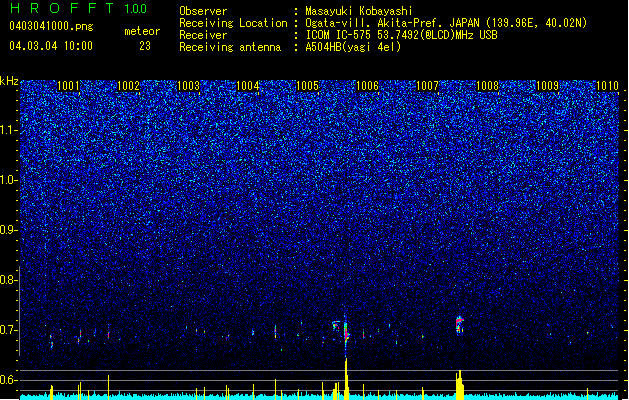Click the 0.9 kHz axis label
The width and height of the screenshot is (629, 400).
[9, 230]
